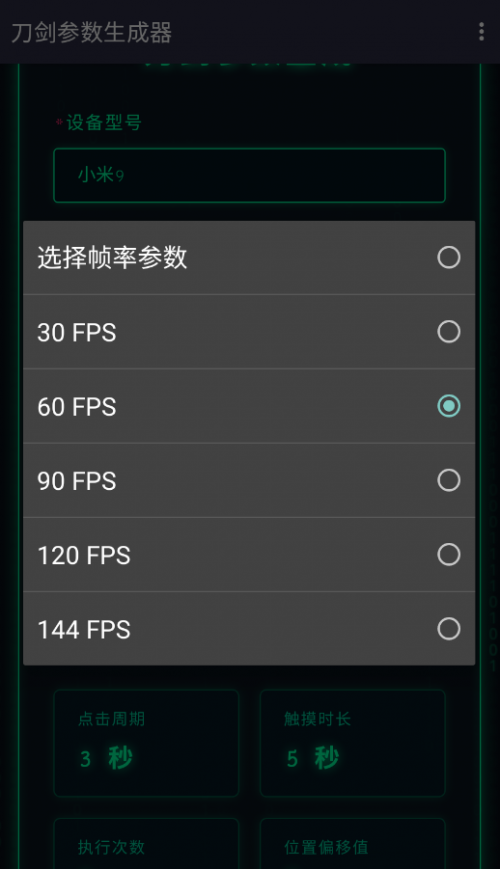Choose the 120 FPS list entry text
Screen dimensions: 500x869
pos(84,555)
